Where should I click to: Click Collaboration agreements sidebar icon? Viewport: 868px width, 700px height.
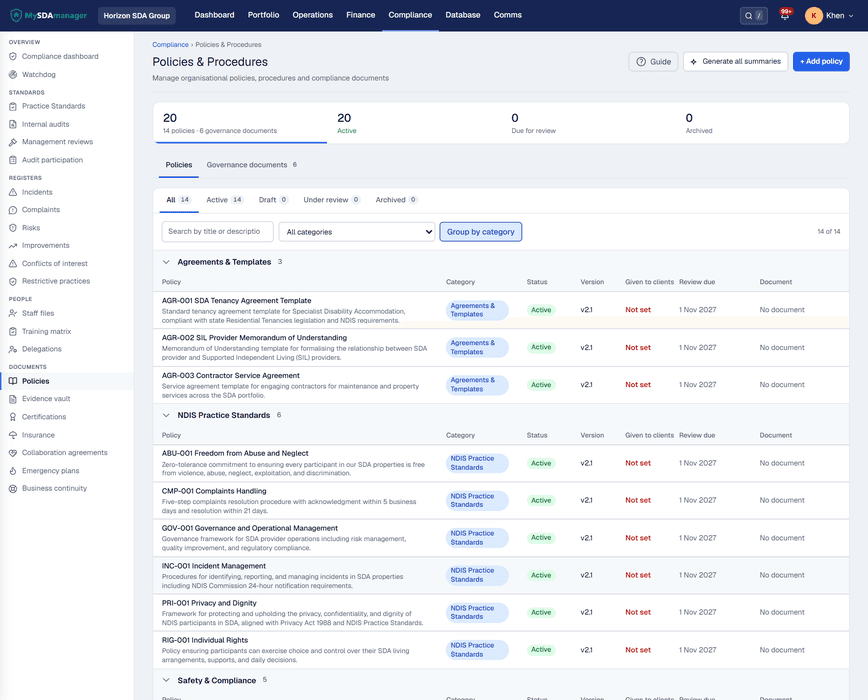(13, 453)
